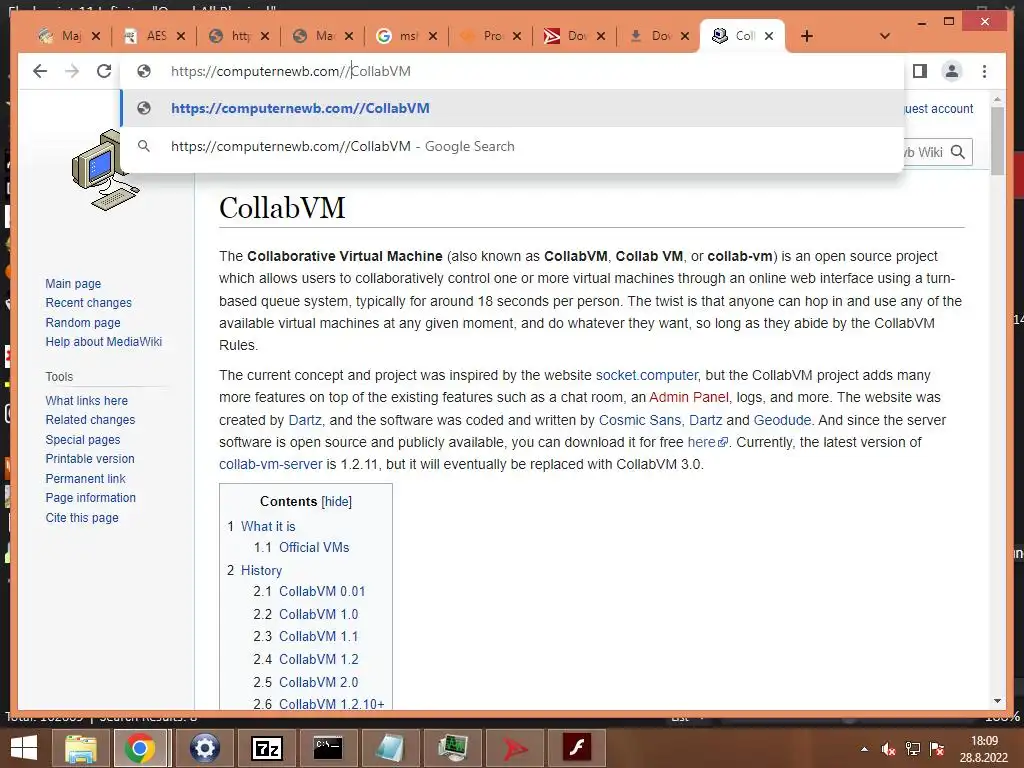
Task: Open File Explorer from the taskbar
Action: [80, 748]
